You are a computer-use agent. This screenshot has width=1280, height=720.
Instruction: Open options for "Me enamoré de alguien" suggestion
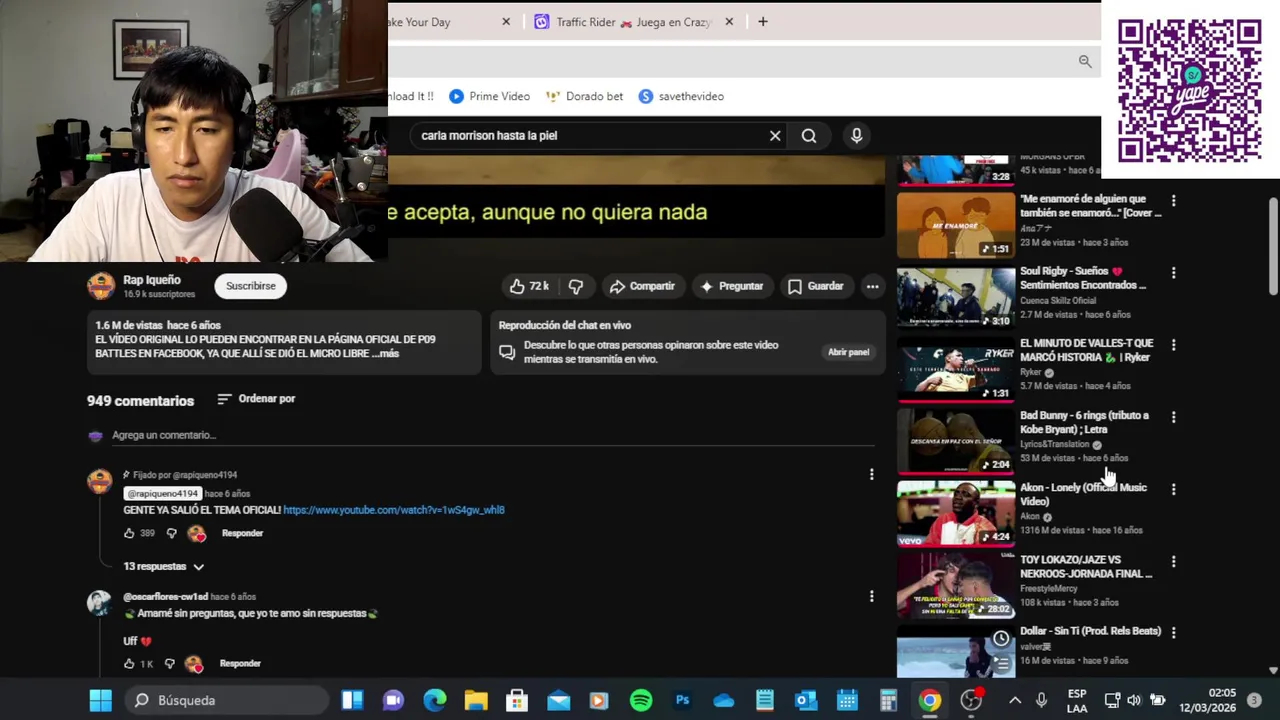[1173, 201]
